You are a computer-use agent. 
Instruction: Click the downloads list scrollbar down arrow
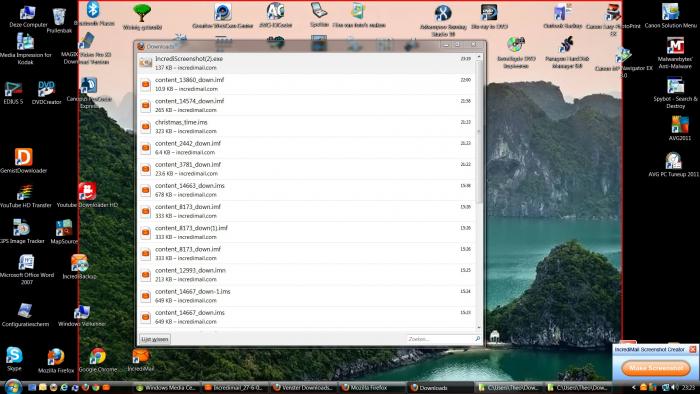point(479,328)
